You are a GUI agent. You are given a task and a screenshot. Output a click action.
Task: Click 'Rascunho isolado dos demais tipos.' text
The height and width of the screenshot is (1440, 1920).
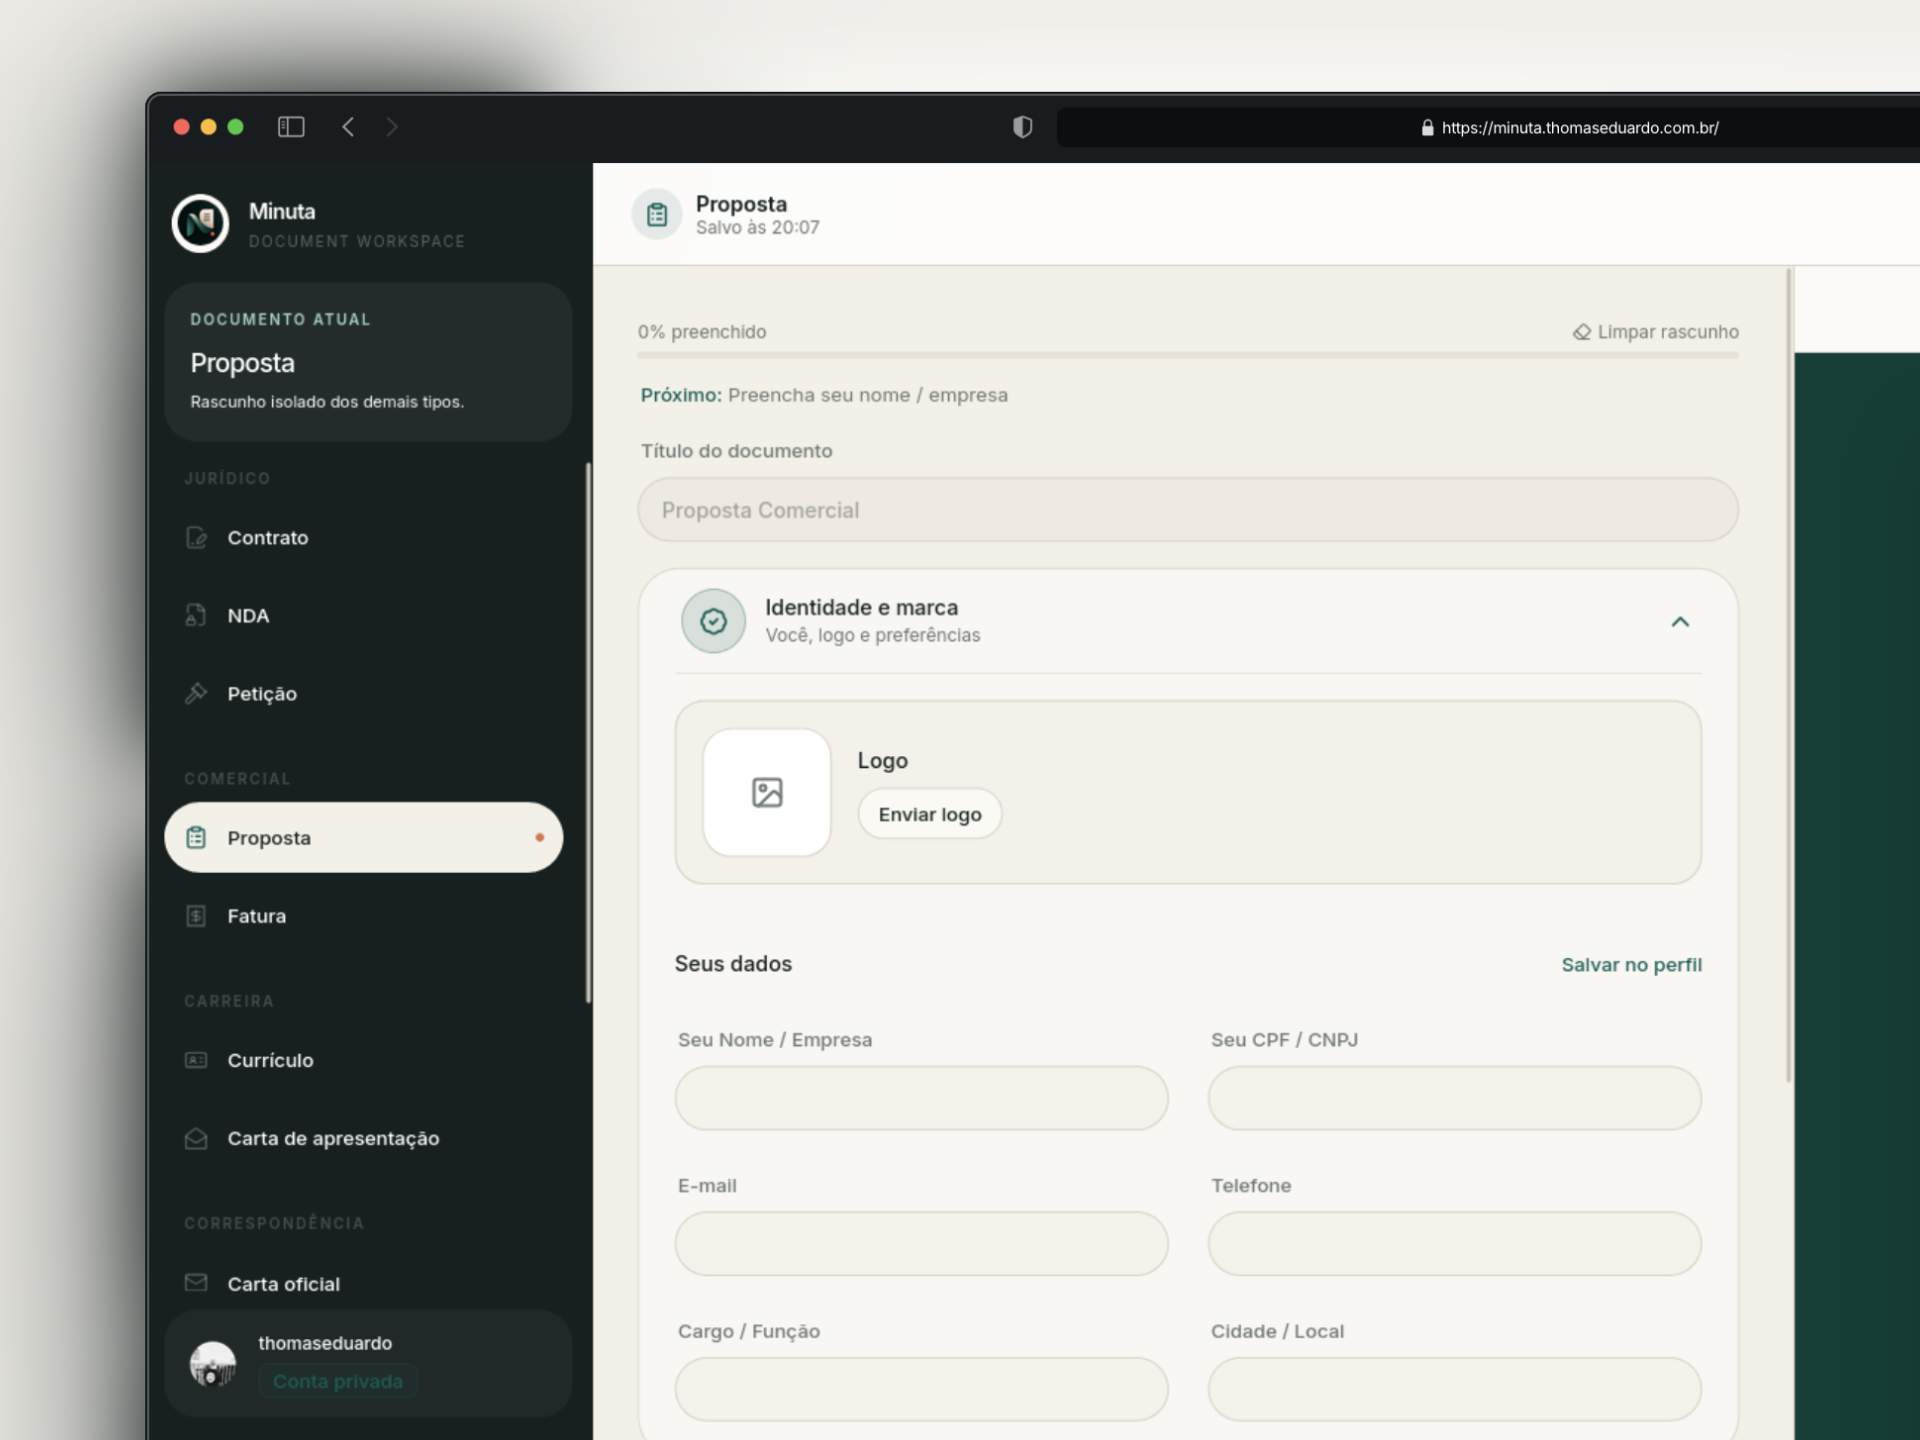point(327,402)
